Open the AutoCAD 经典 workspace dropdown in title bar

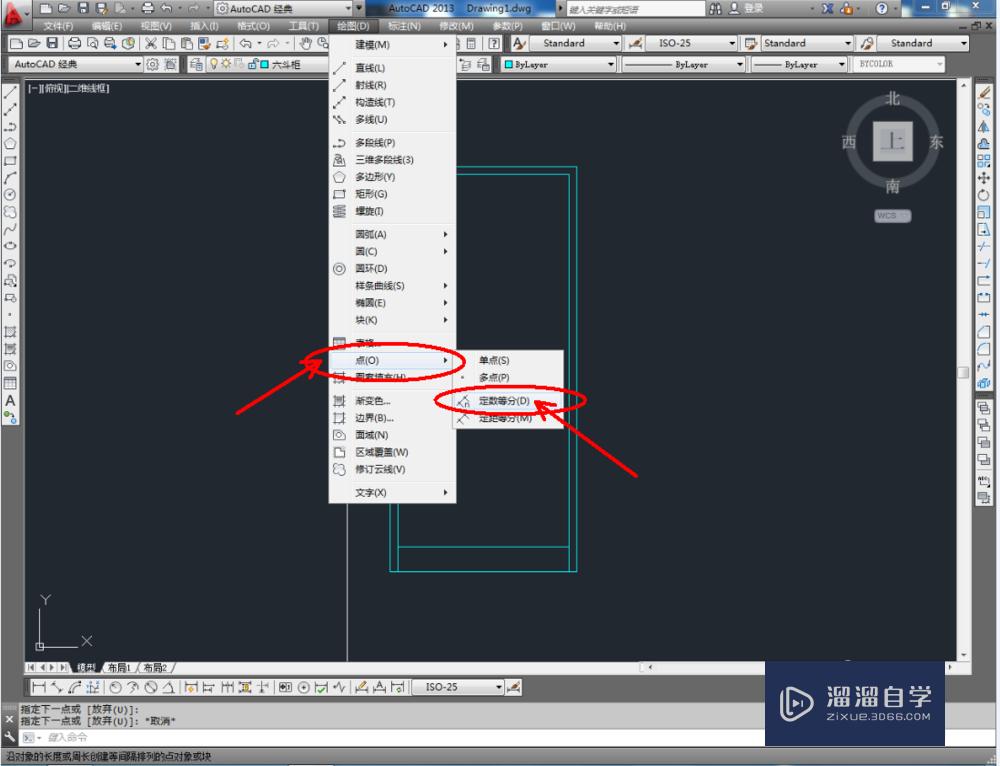pos(284,8)
